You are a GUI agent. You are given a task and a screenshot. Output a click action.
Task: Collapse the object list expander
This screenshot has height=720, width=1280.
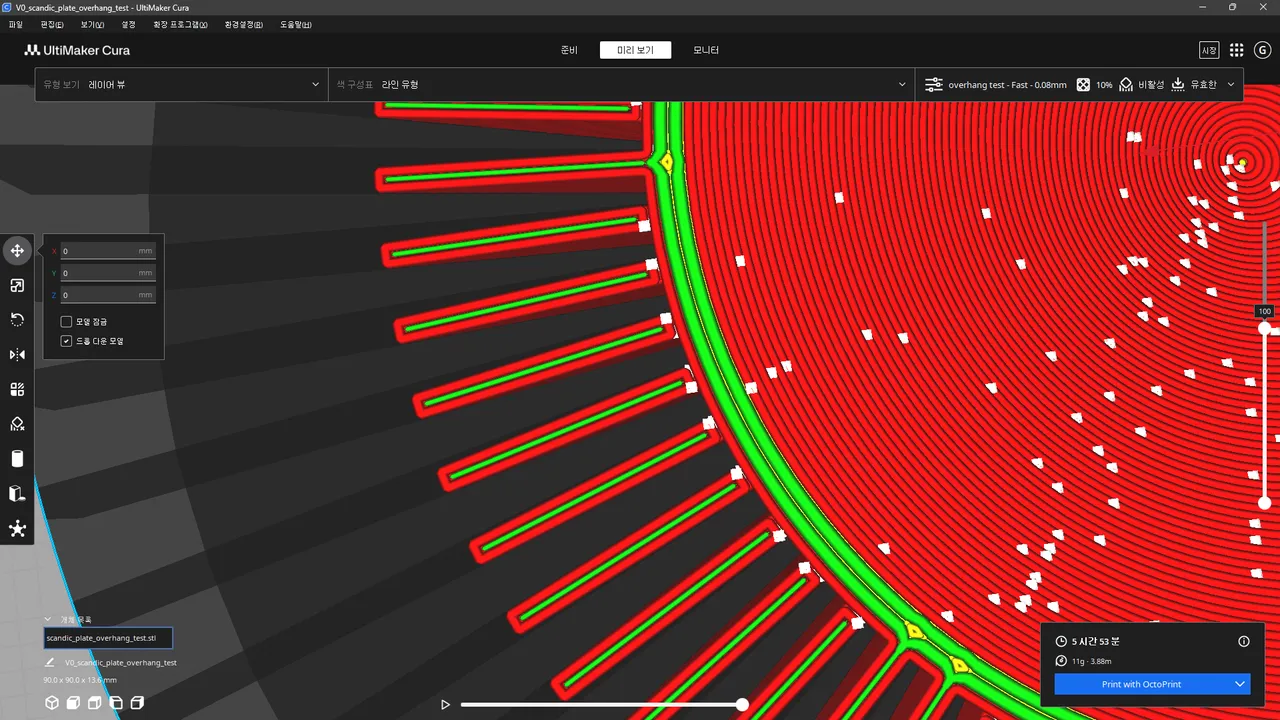[49, 620]
